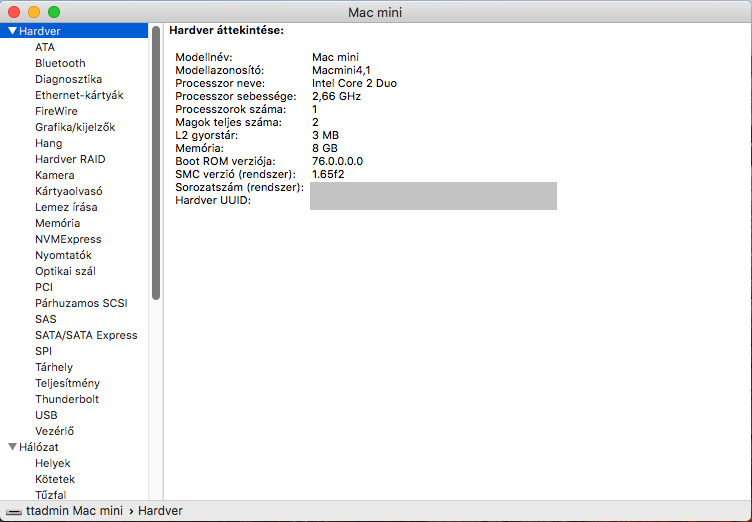Select SAS in the sidebar
Screen dimensions: 752x522
click(x=46, y=319)
